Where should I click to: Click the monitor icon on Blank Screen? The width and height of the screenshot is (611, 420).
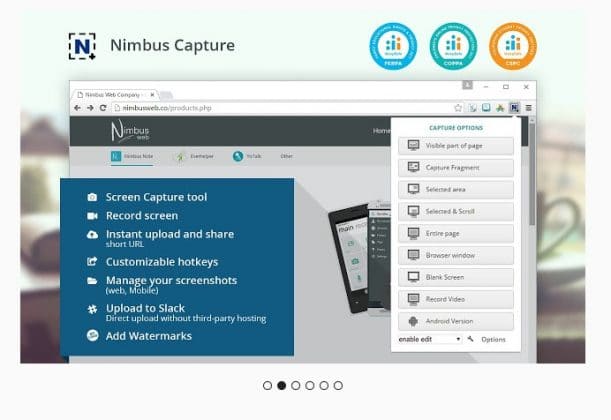[413, 277]
